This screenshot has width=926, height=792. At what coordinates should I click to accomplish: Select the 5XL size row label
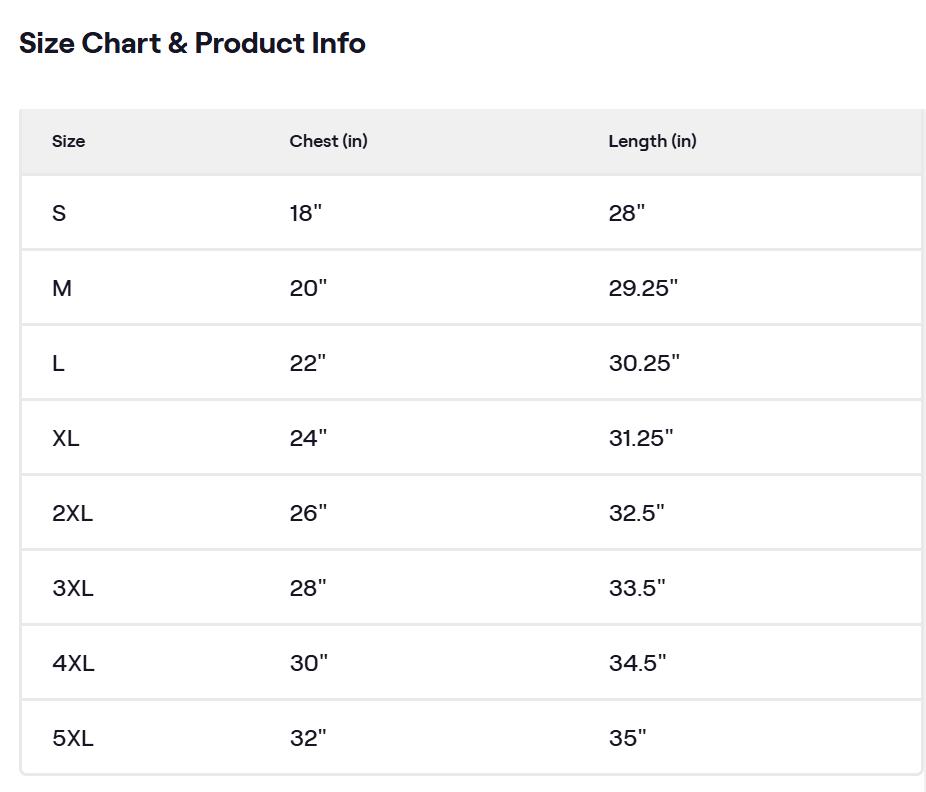point(72,738)
